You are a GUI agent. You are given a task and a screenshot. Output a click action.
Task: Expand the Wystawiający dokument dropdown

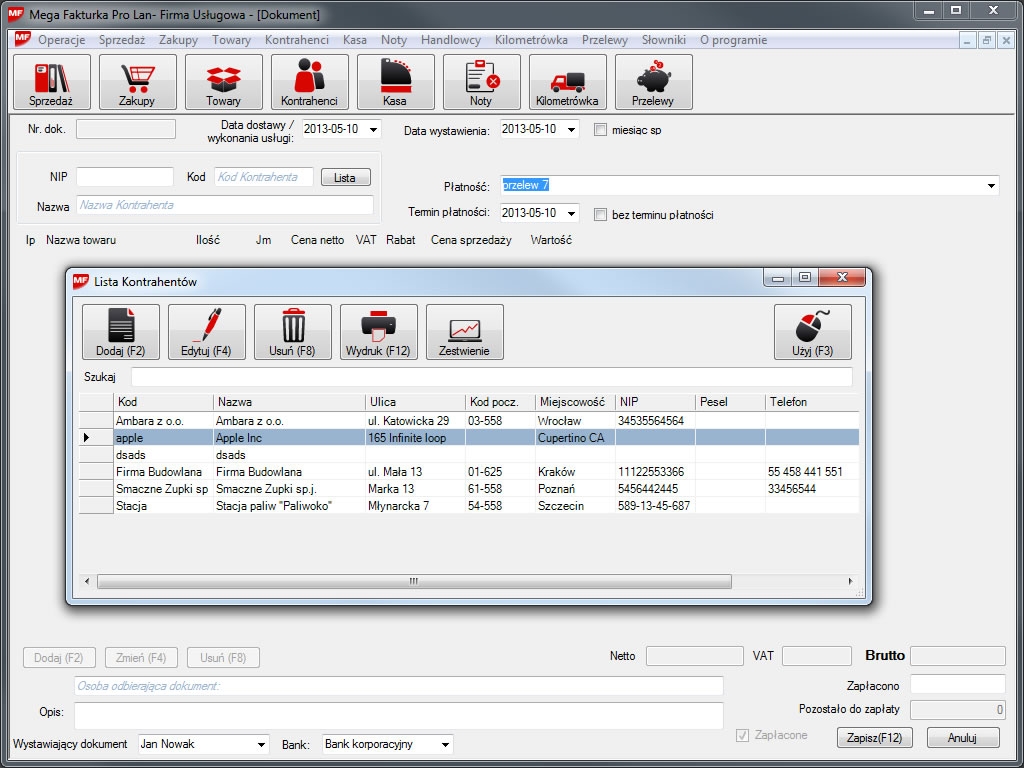pyautogui.click(x=262, y=744)
